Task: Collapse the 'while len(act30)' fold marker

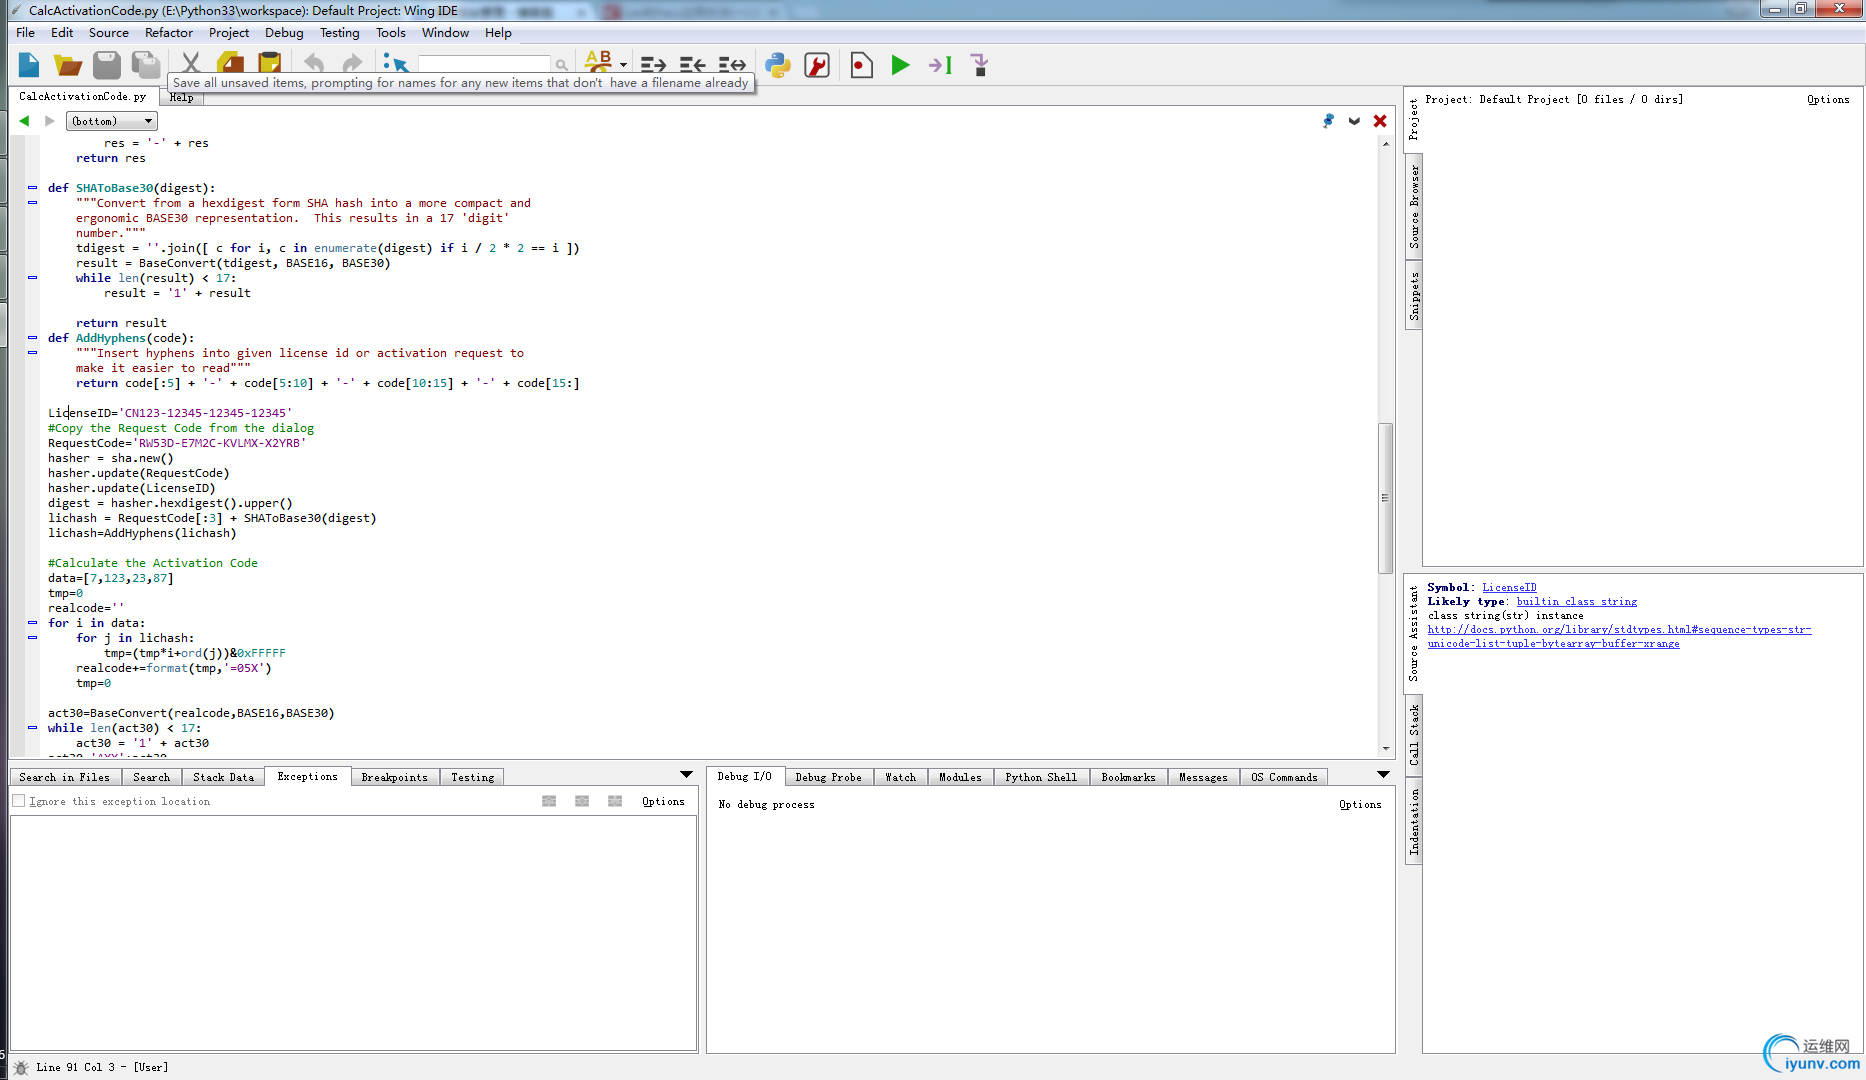Action: [x=32, y=728]
